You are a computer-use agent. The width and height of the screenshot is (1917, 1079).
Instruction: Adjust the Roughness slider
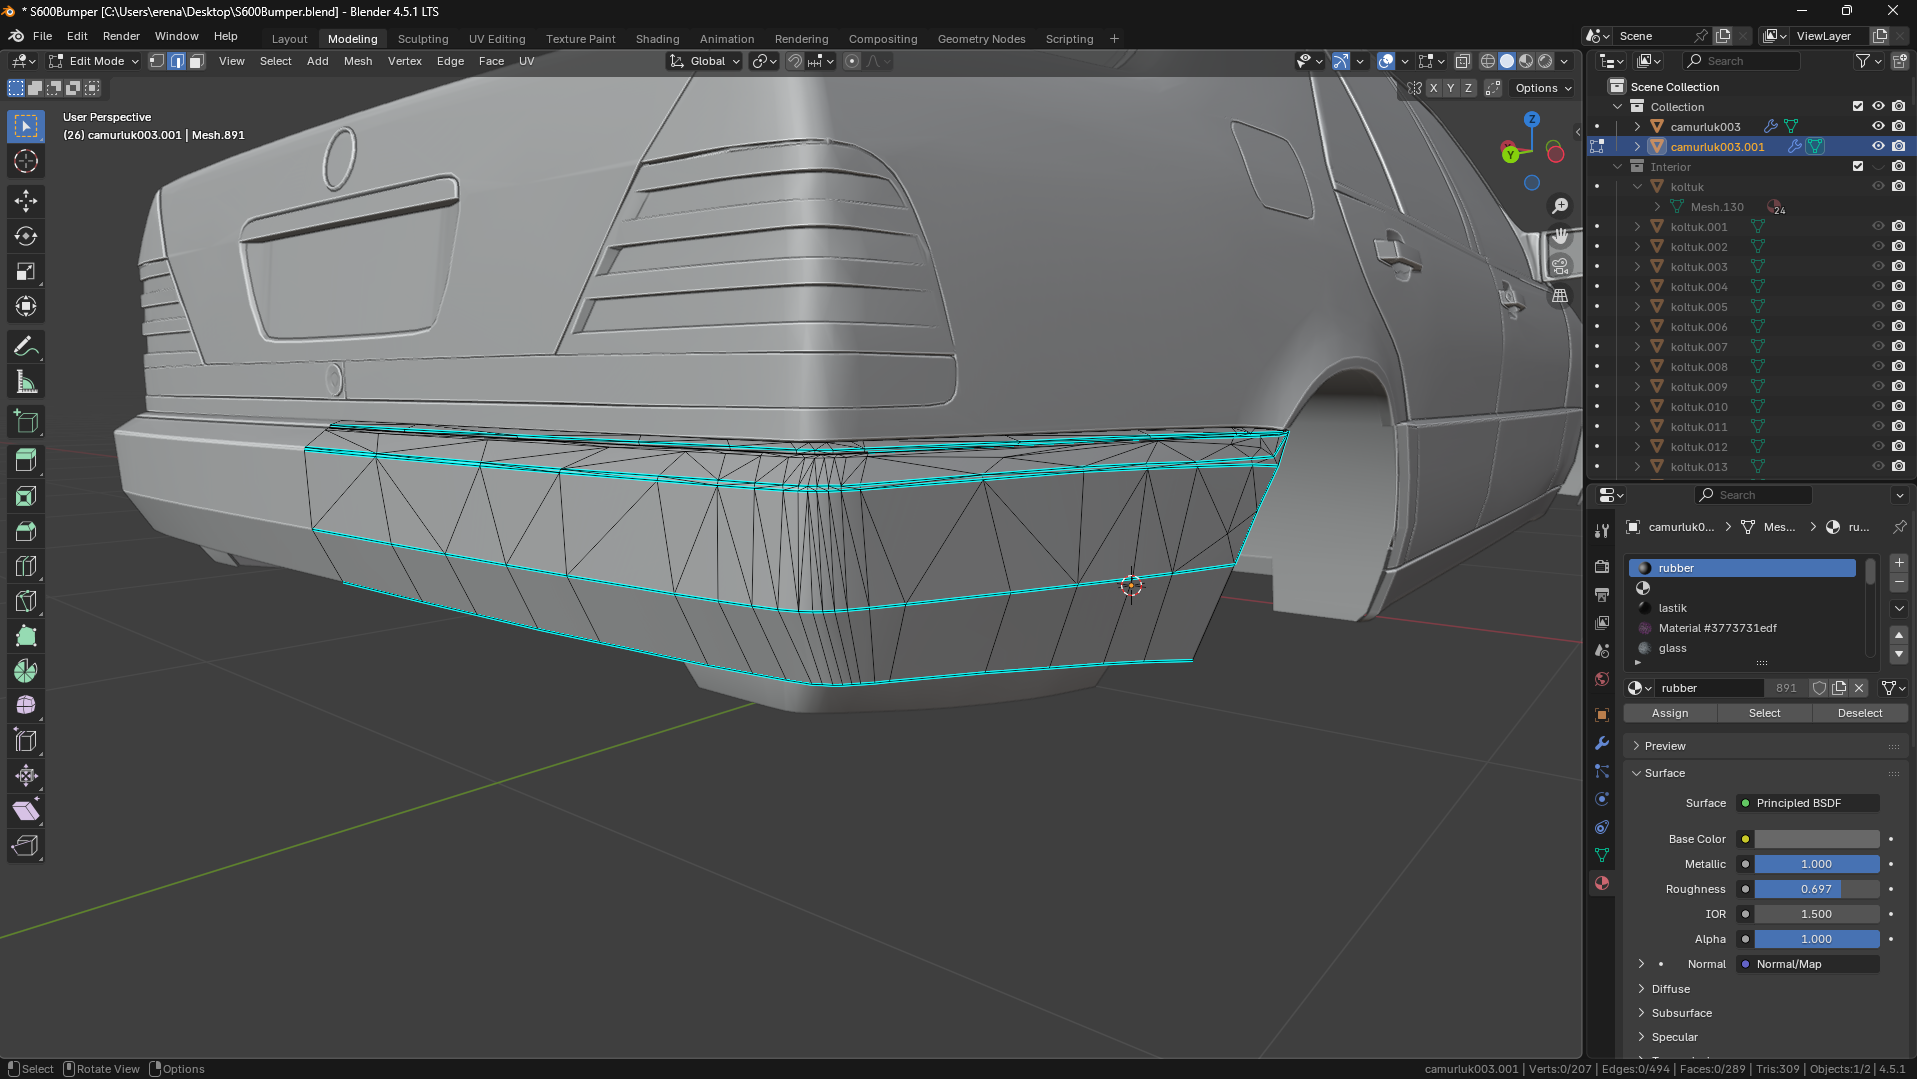click(1816, 889)
